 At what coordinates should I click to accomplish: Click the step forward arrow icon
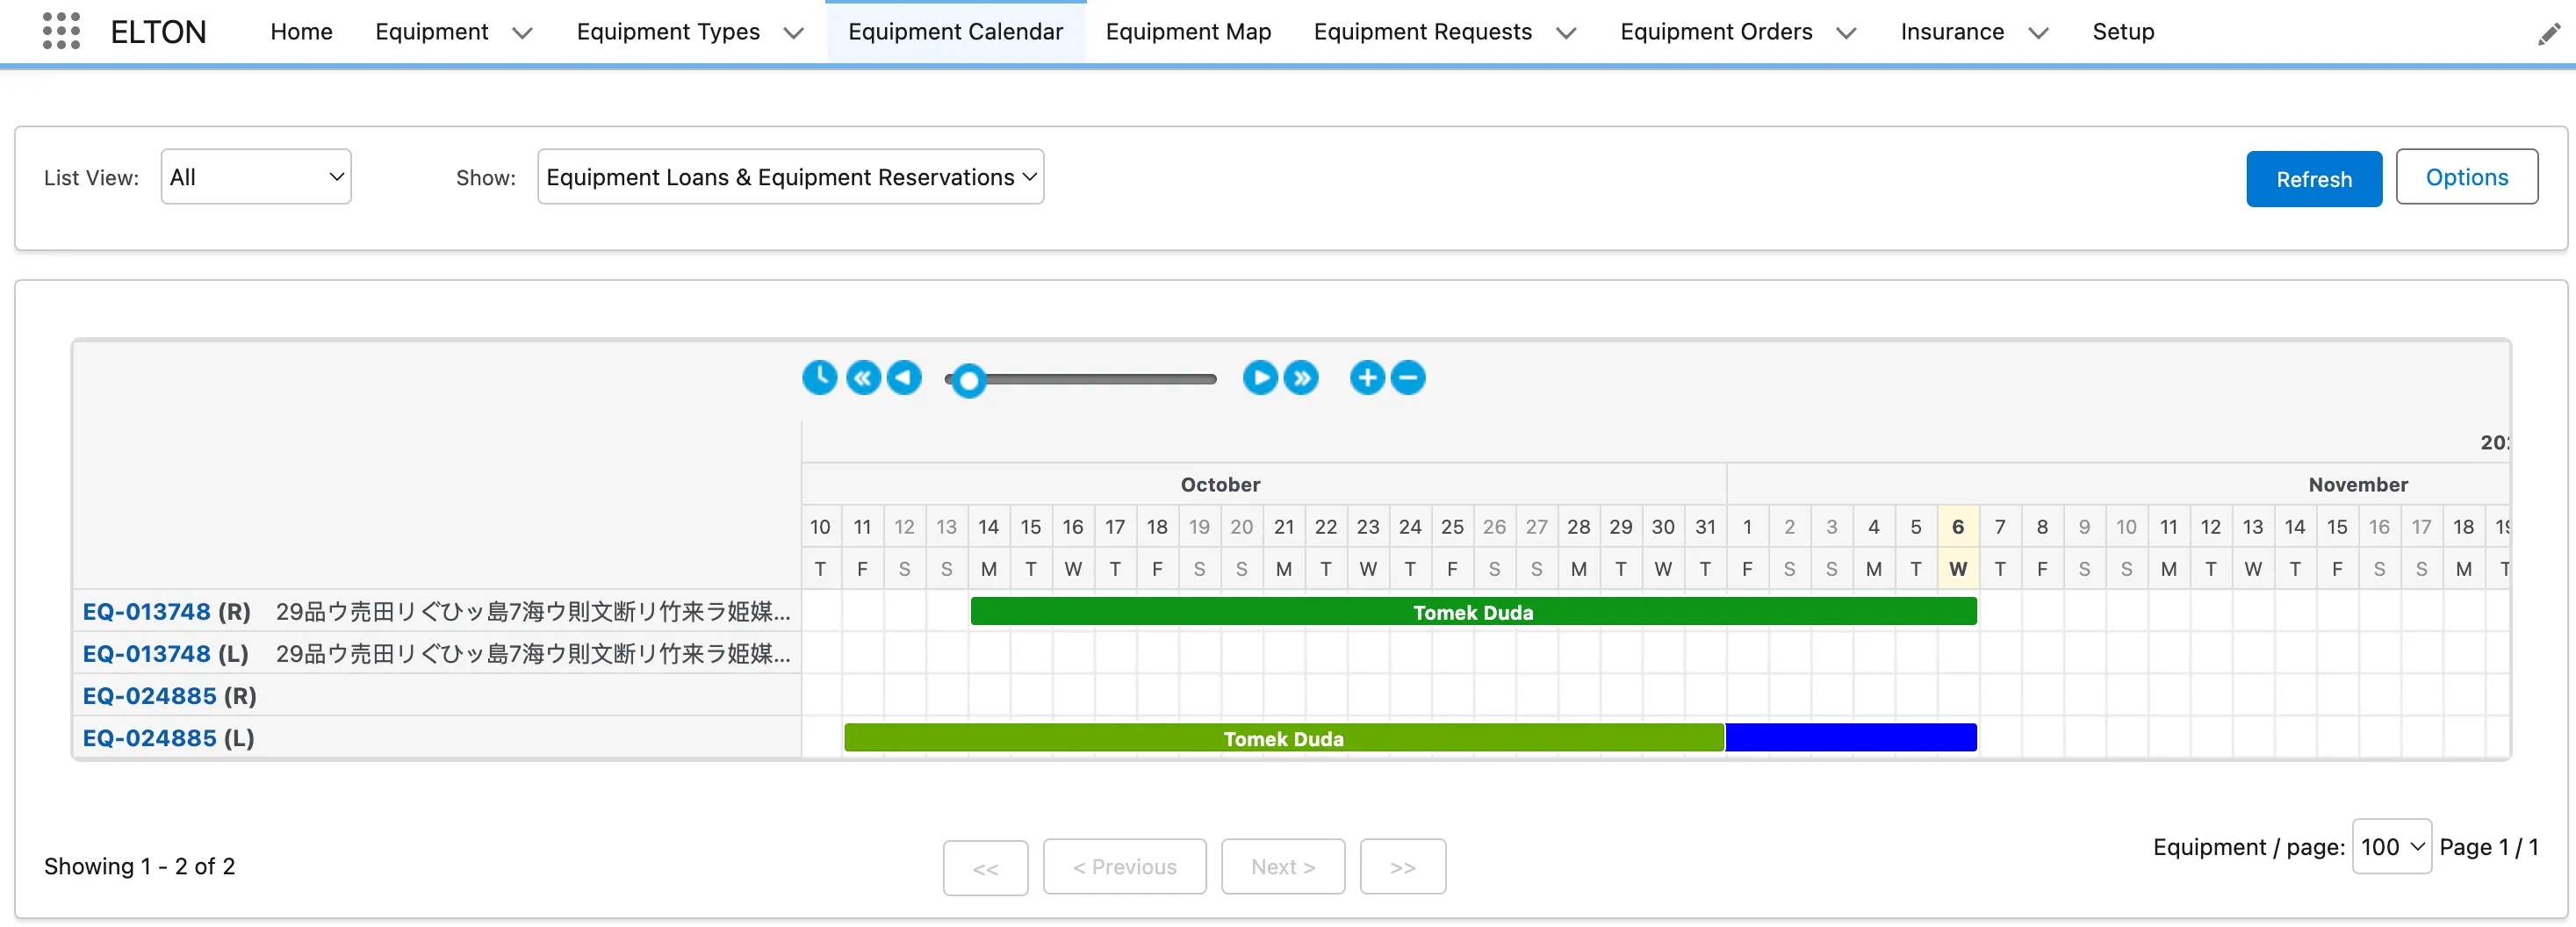1260,378
